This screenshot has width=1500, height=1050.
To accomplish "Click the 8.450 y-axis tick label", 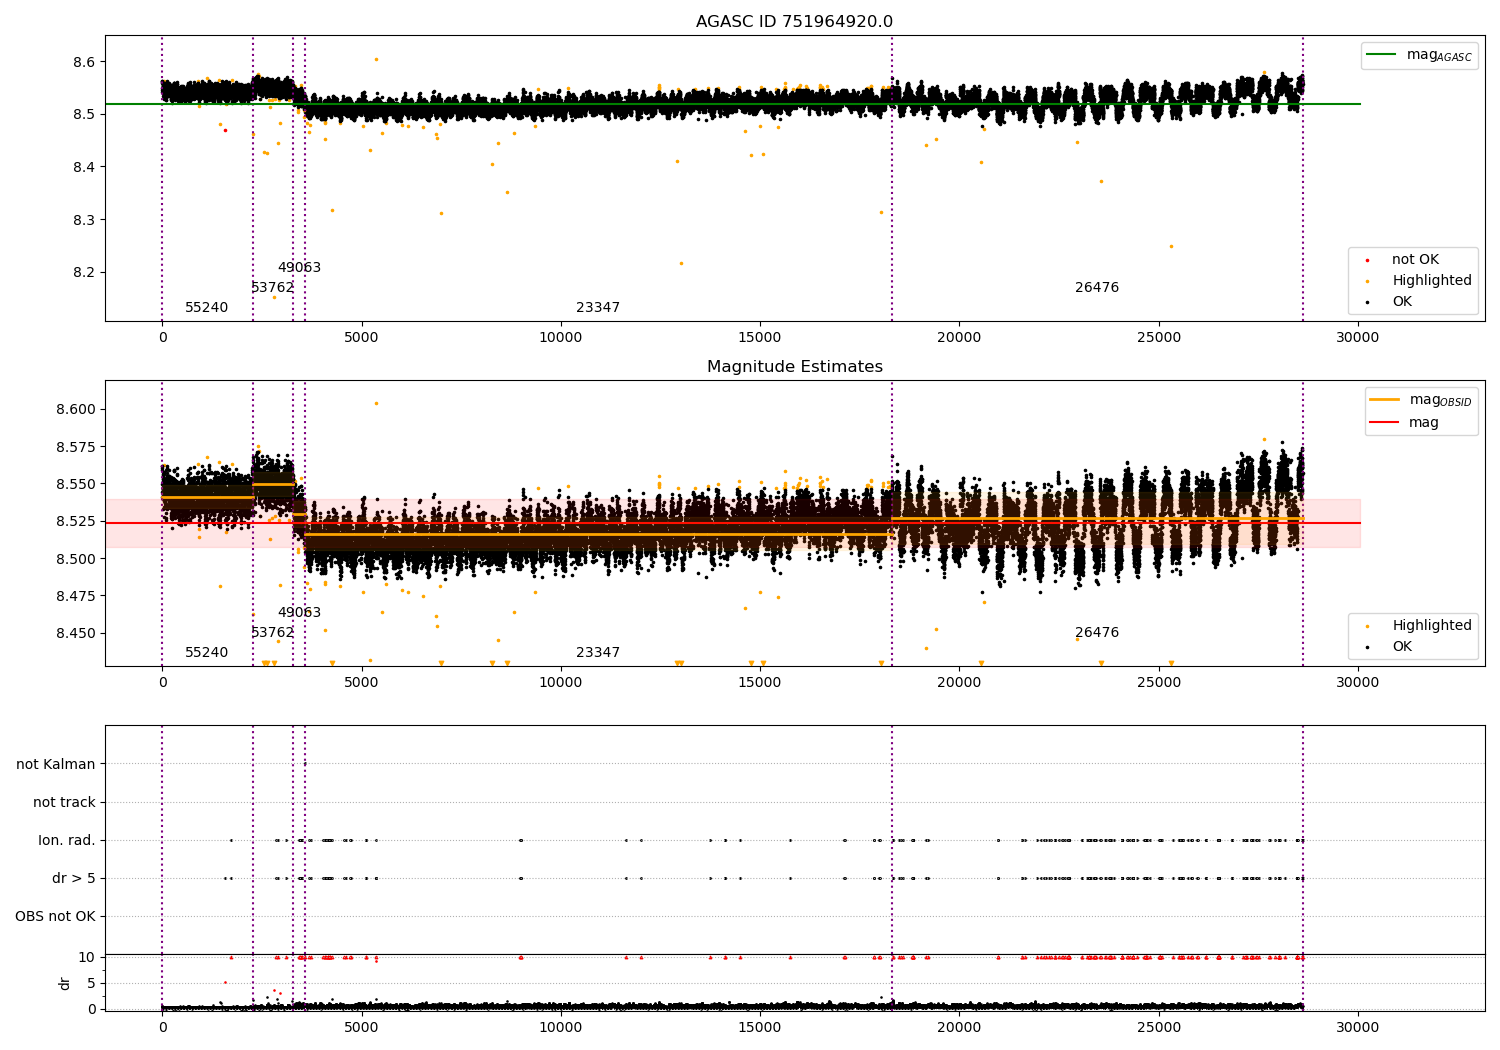I will 76,633.
